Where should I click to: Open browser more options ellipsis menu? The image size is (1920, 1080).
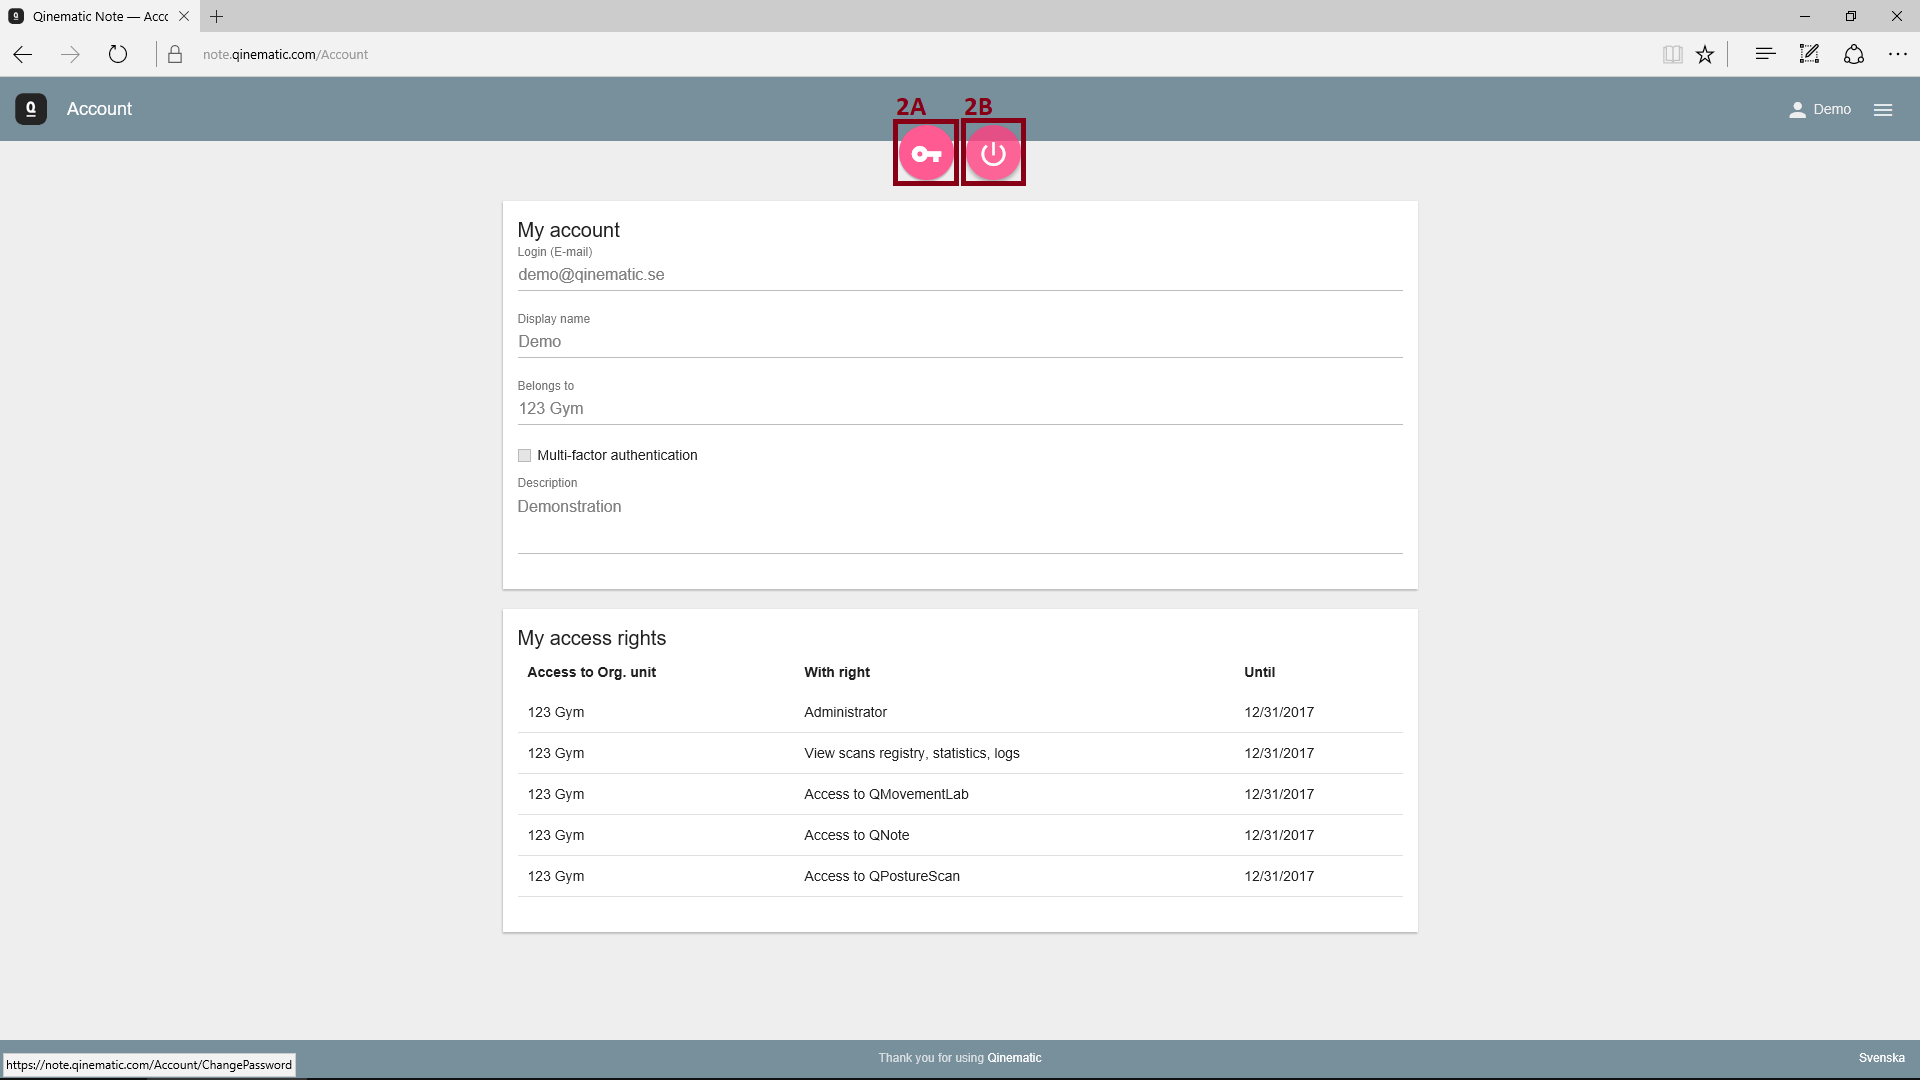[x=1897, y=54]
